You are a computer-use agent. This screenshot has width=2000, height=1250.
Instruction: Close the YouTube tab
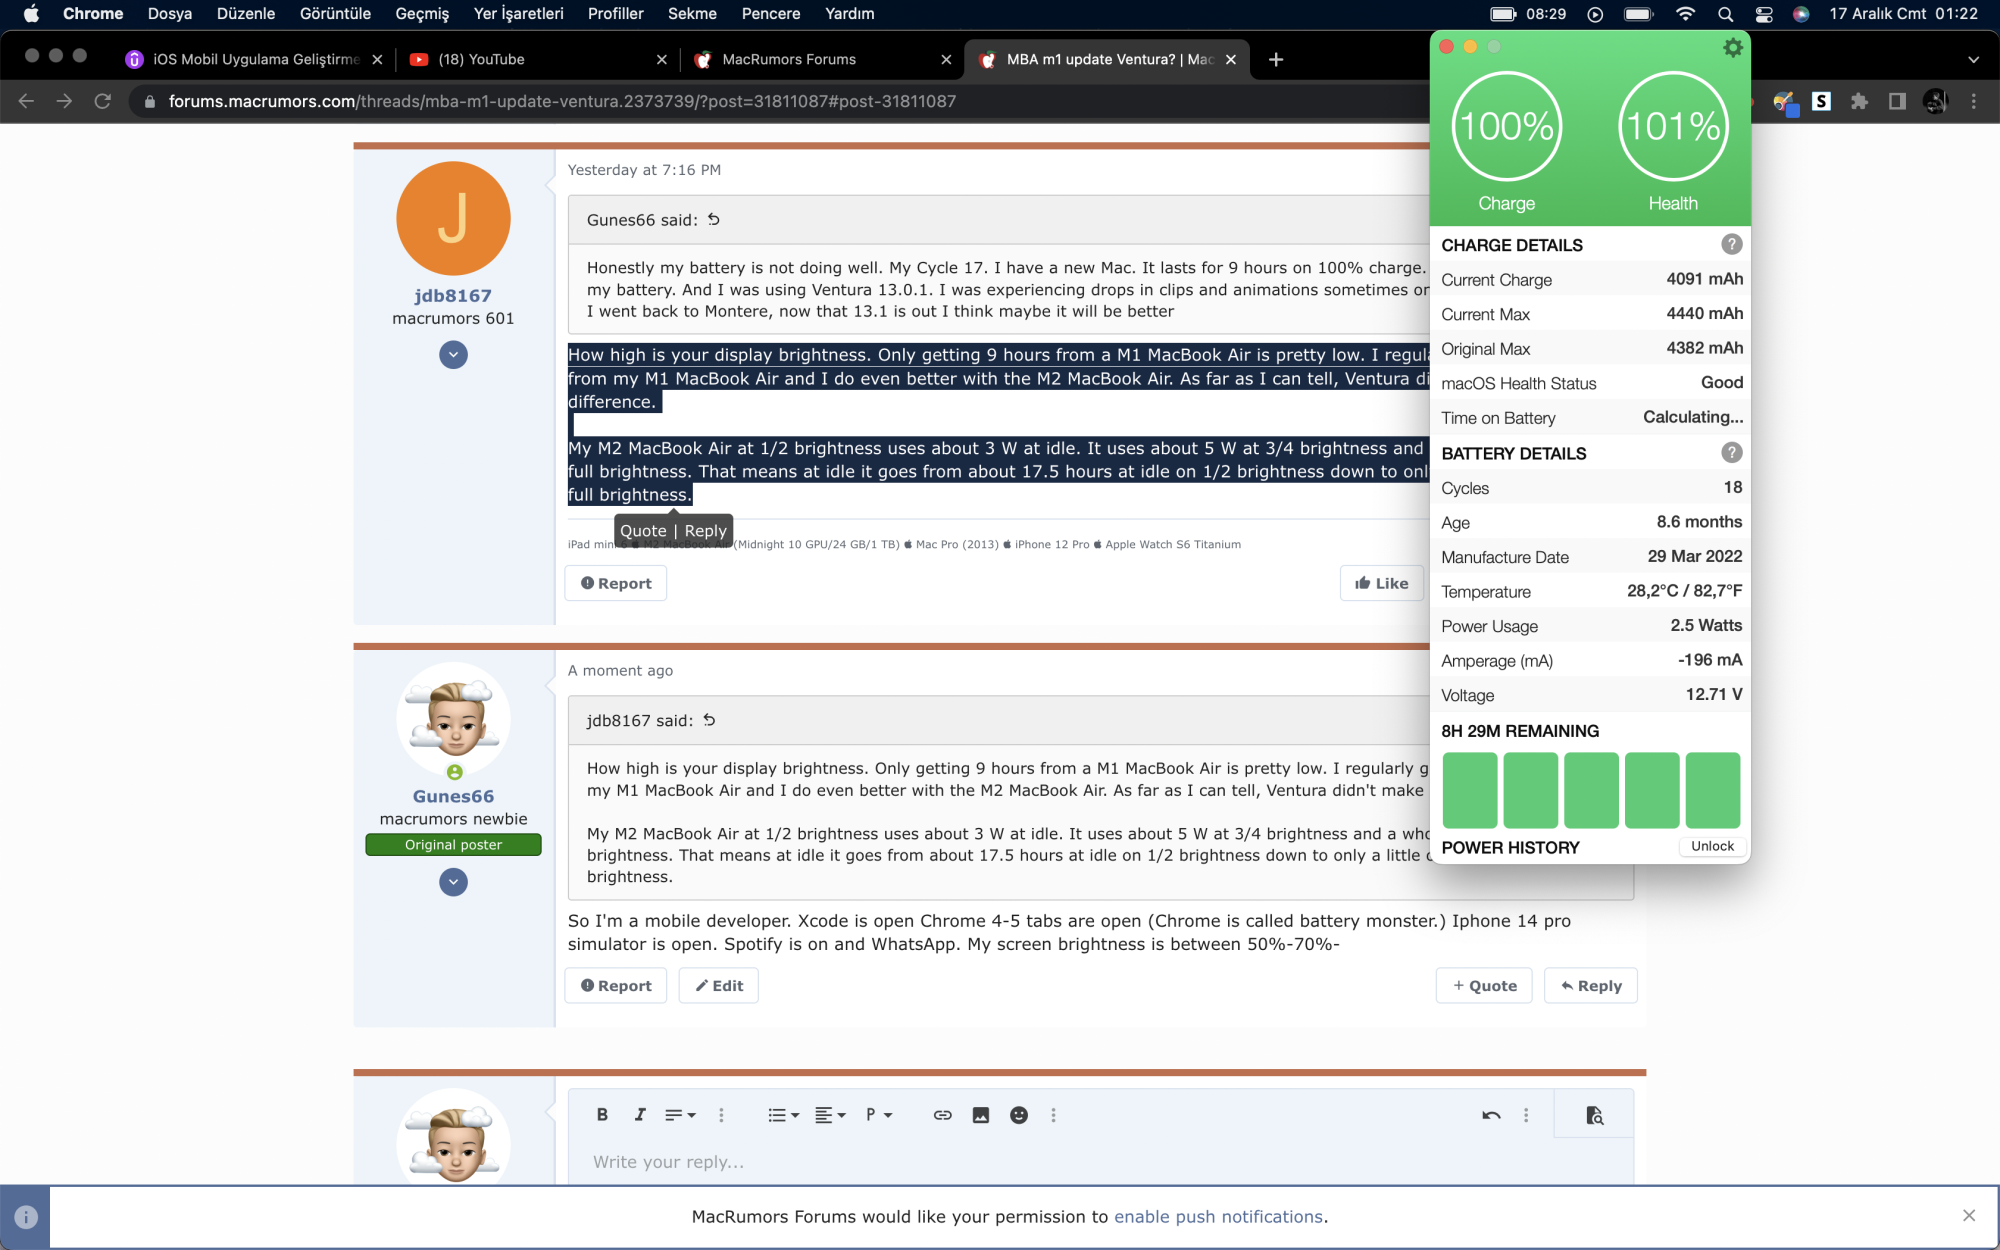pos(661,60)
